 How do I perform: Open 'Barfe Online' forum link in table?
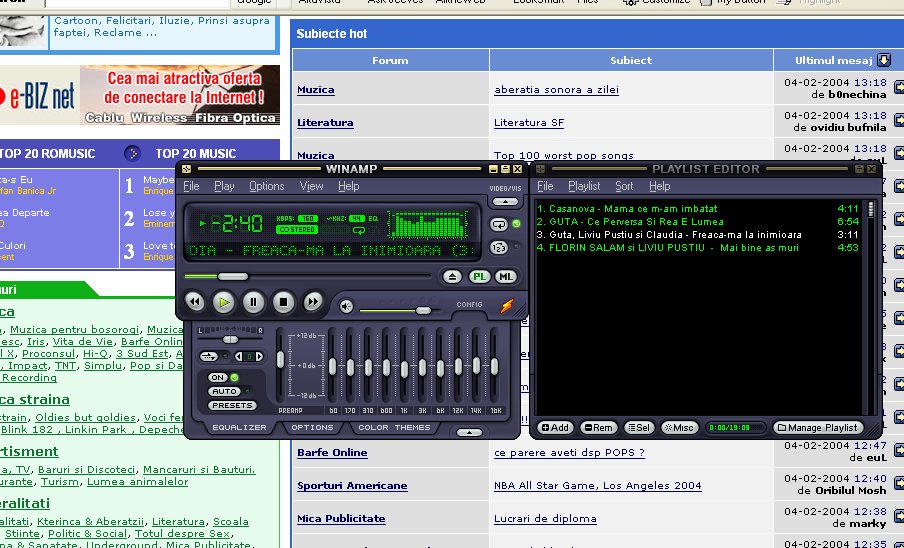point(332,453)
